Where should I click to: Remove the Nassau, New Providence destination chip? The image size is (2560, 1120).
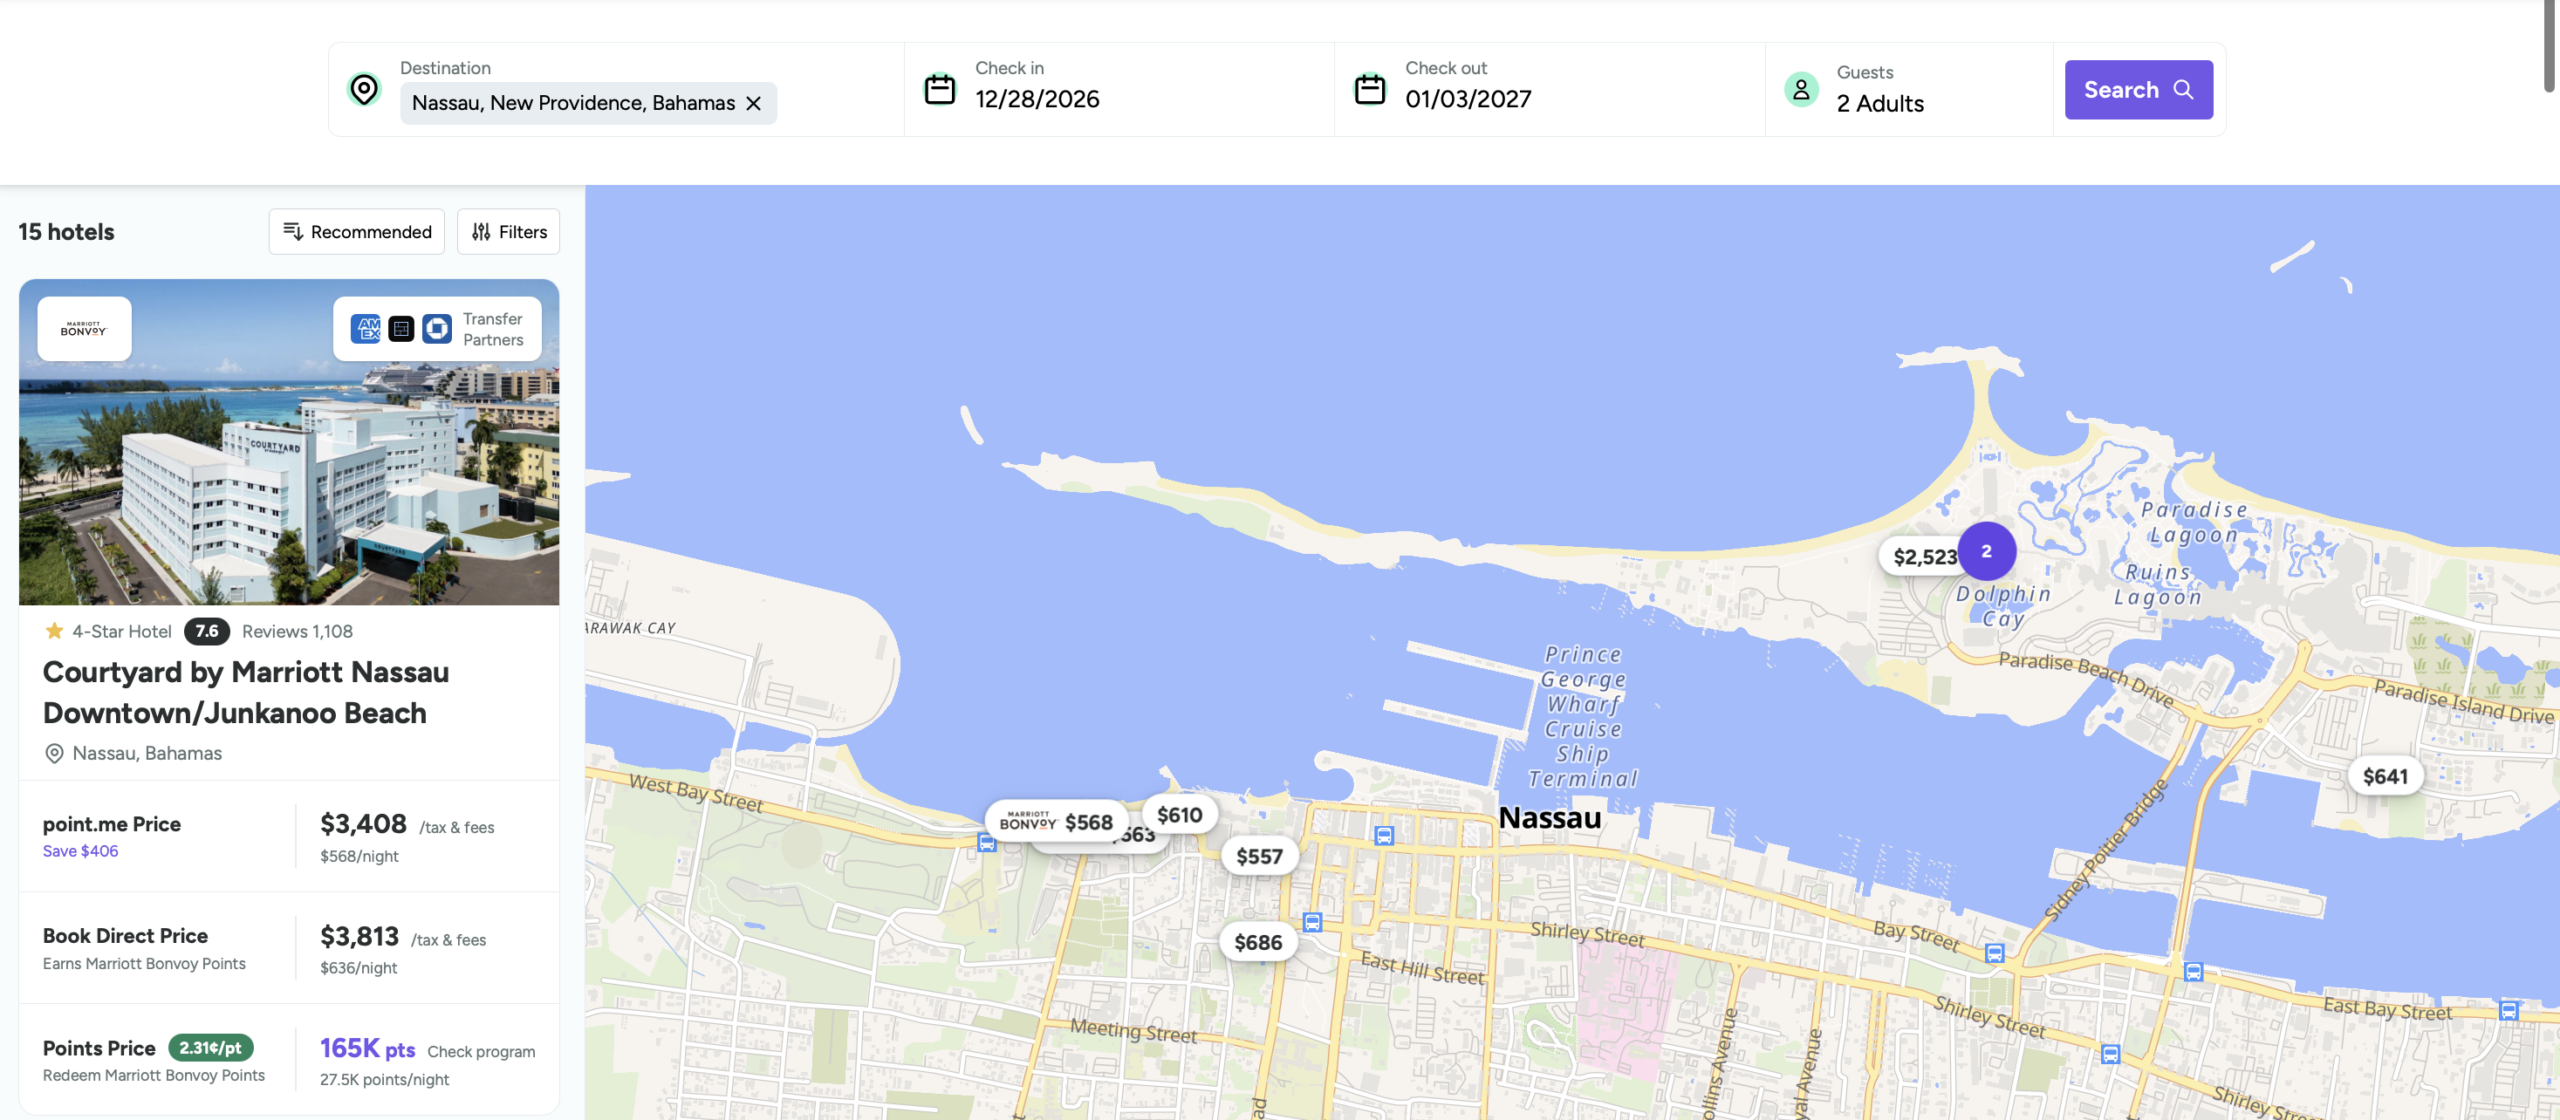[x=754, y=103]
